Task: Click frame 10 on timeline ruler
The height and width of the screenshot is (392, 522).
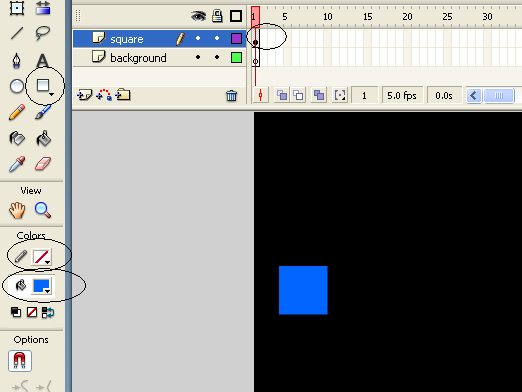Action: 327,16
